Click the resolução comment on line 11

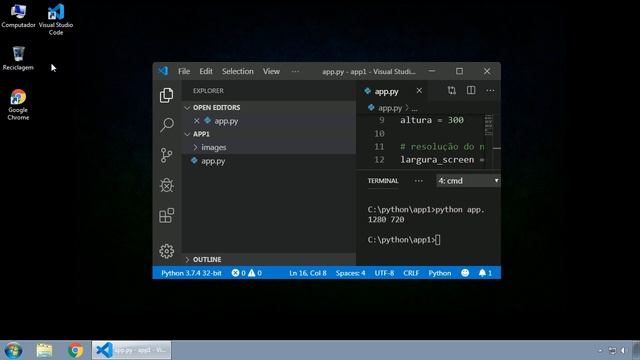[442, 147]
